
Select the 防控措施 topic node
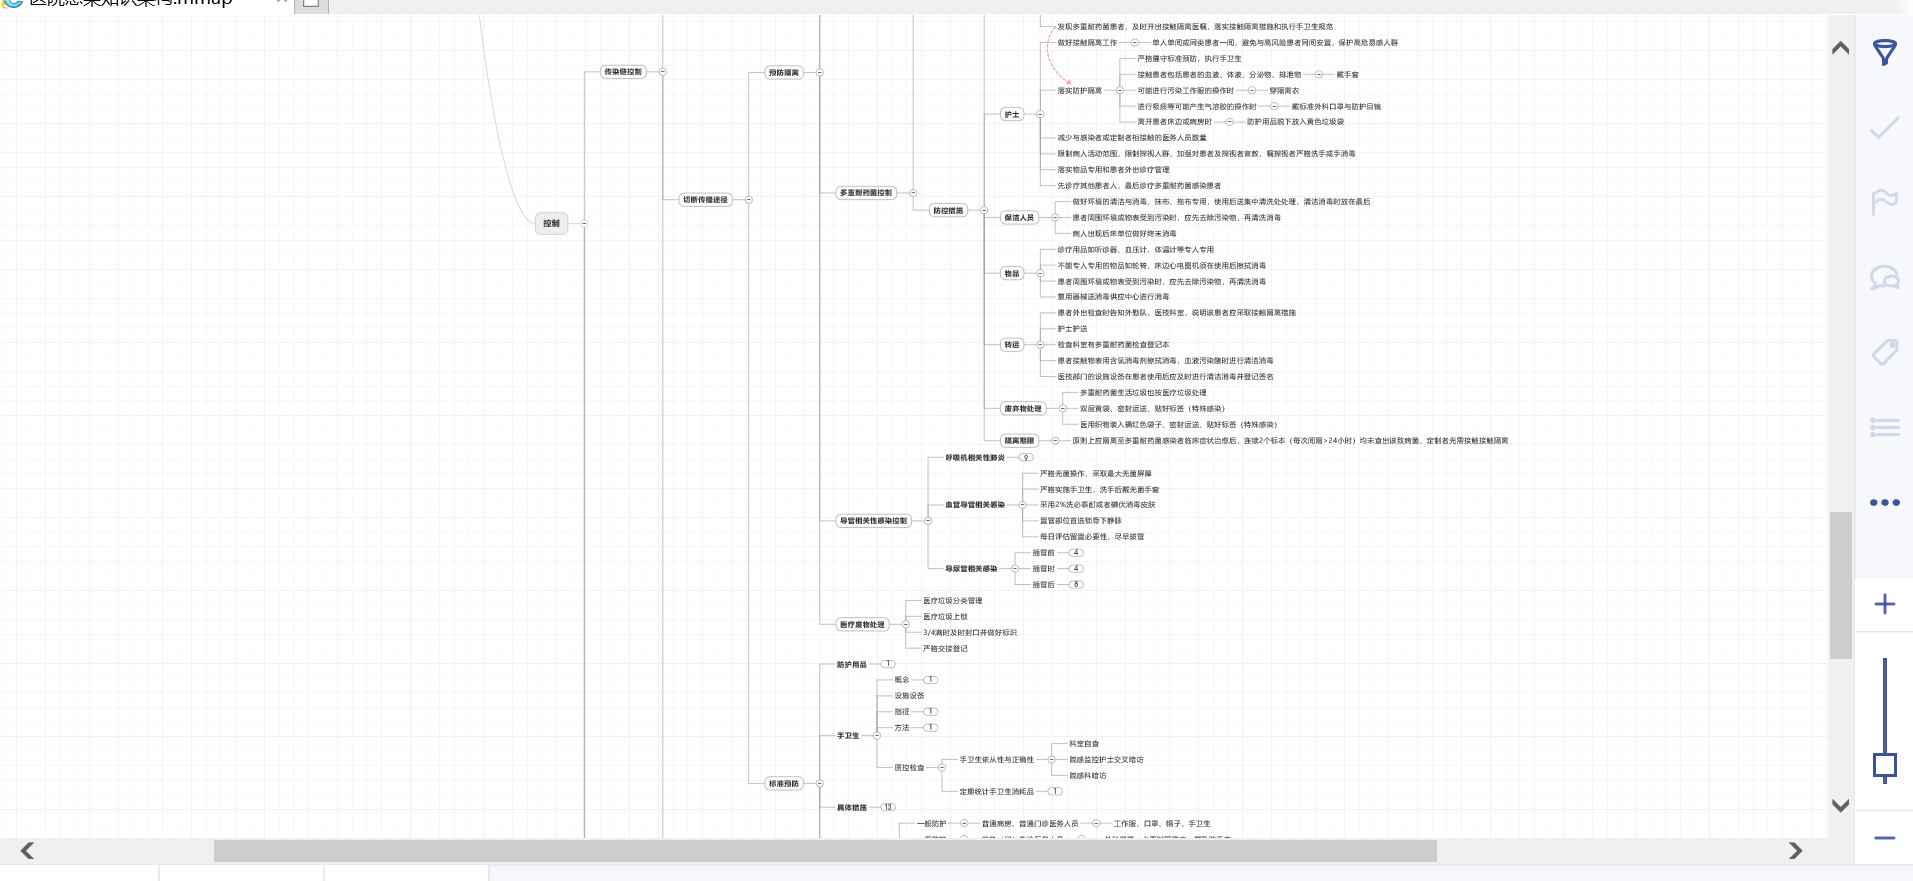(x=948, y=211)
